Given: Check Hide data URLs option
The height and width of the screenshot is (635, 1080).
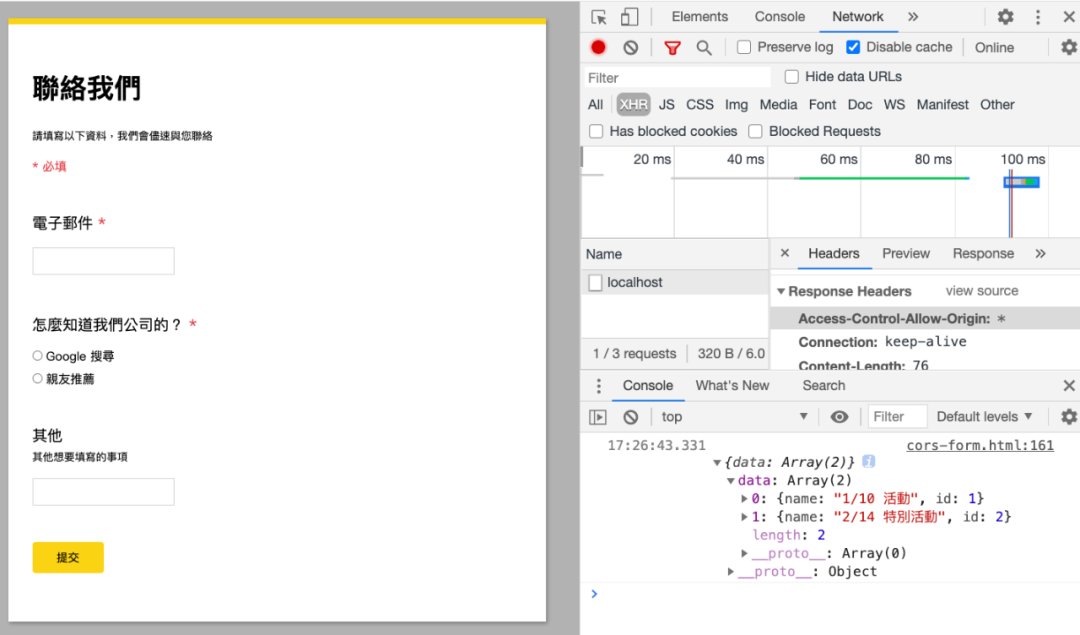Looking at the screenshot, I should pos(792,76).
